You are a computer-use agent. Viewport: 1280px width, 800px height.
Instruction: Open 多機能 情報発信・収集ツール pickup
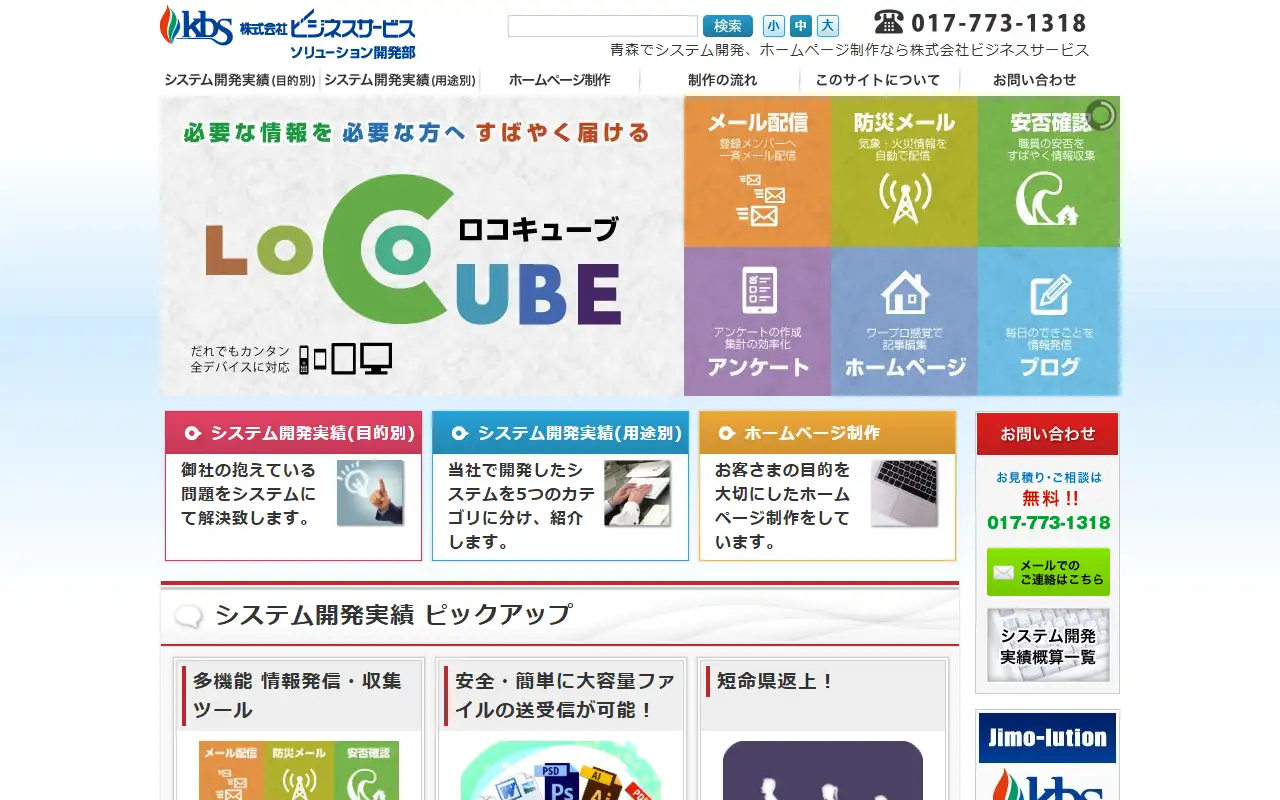coord(298,695)
